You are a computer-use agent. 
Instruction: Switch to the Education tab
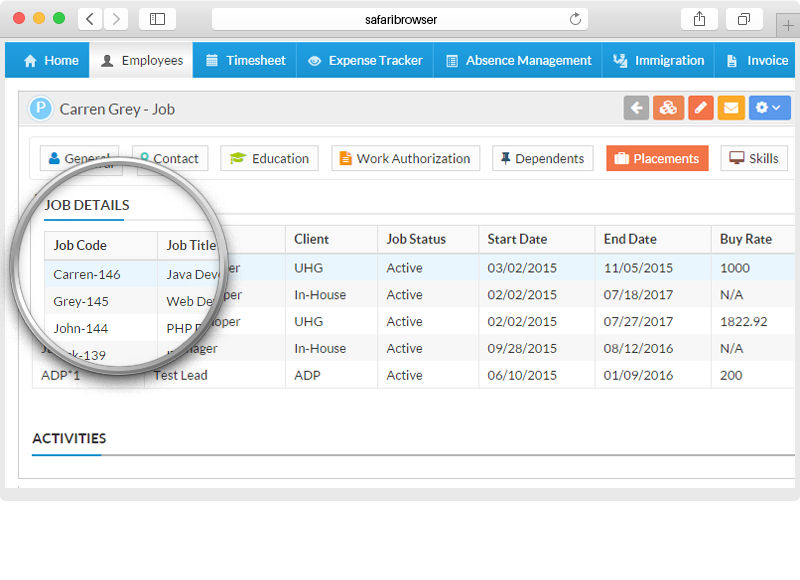(x=269, y=159)
